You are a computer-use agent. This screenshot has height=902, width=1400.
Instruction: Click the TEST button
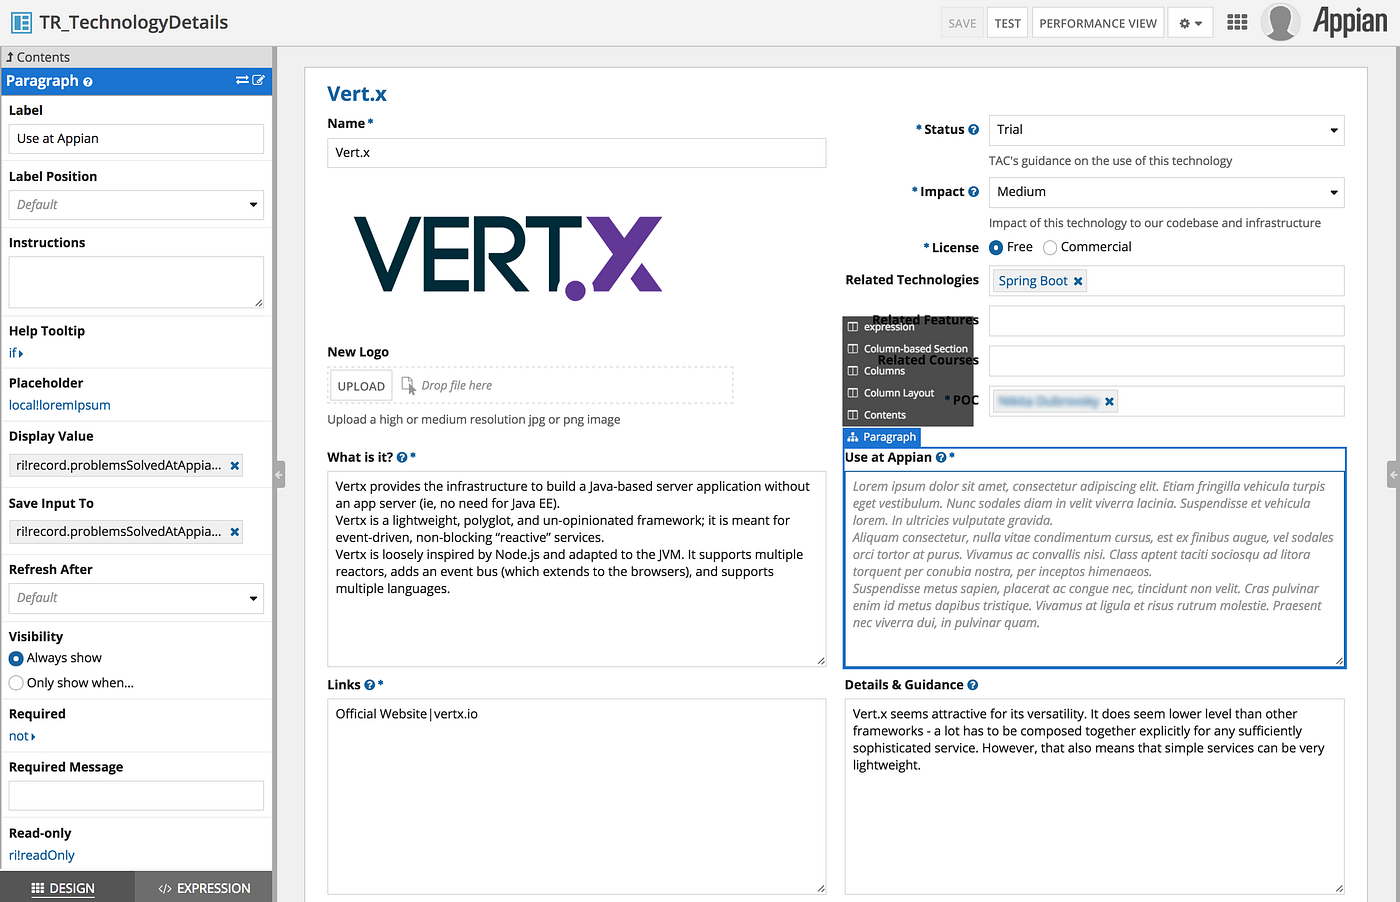point(1008,23)
